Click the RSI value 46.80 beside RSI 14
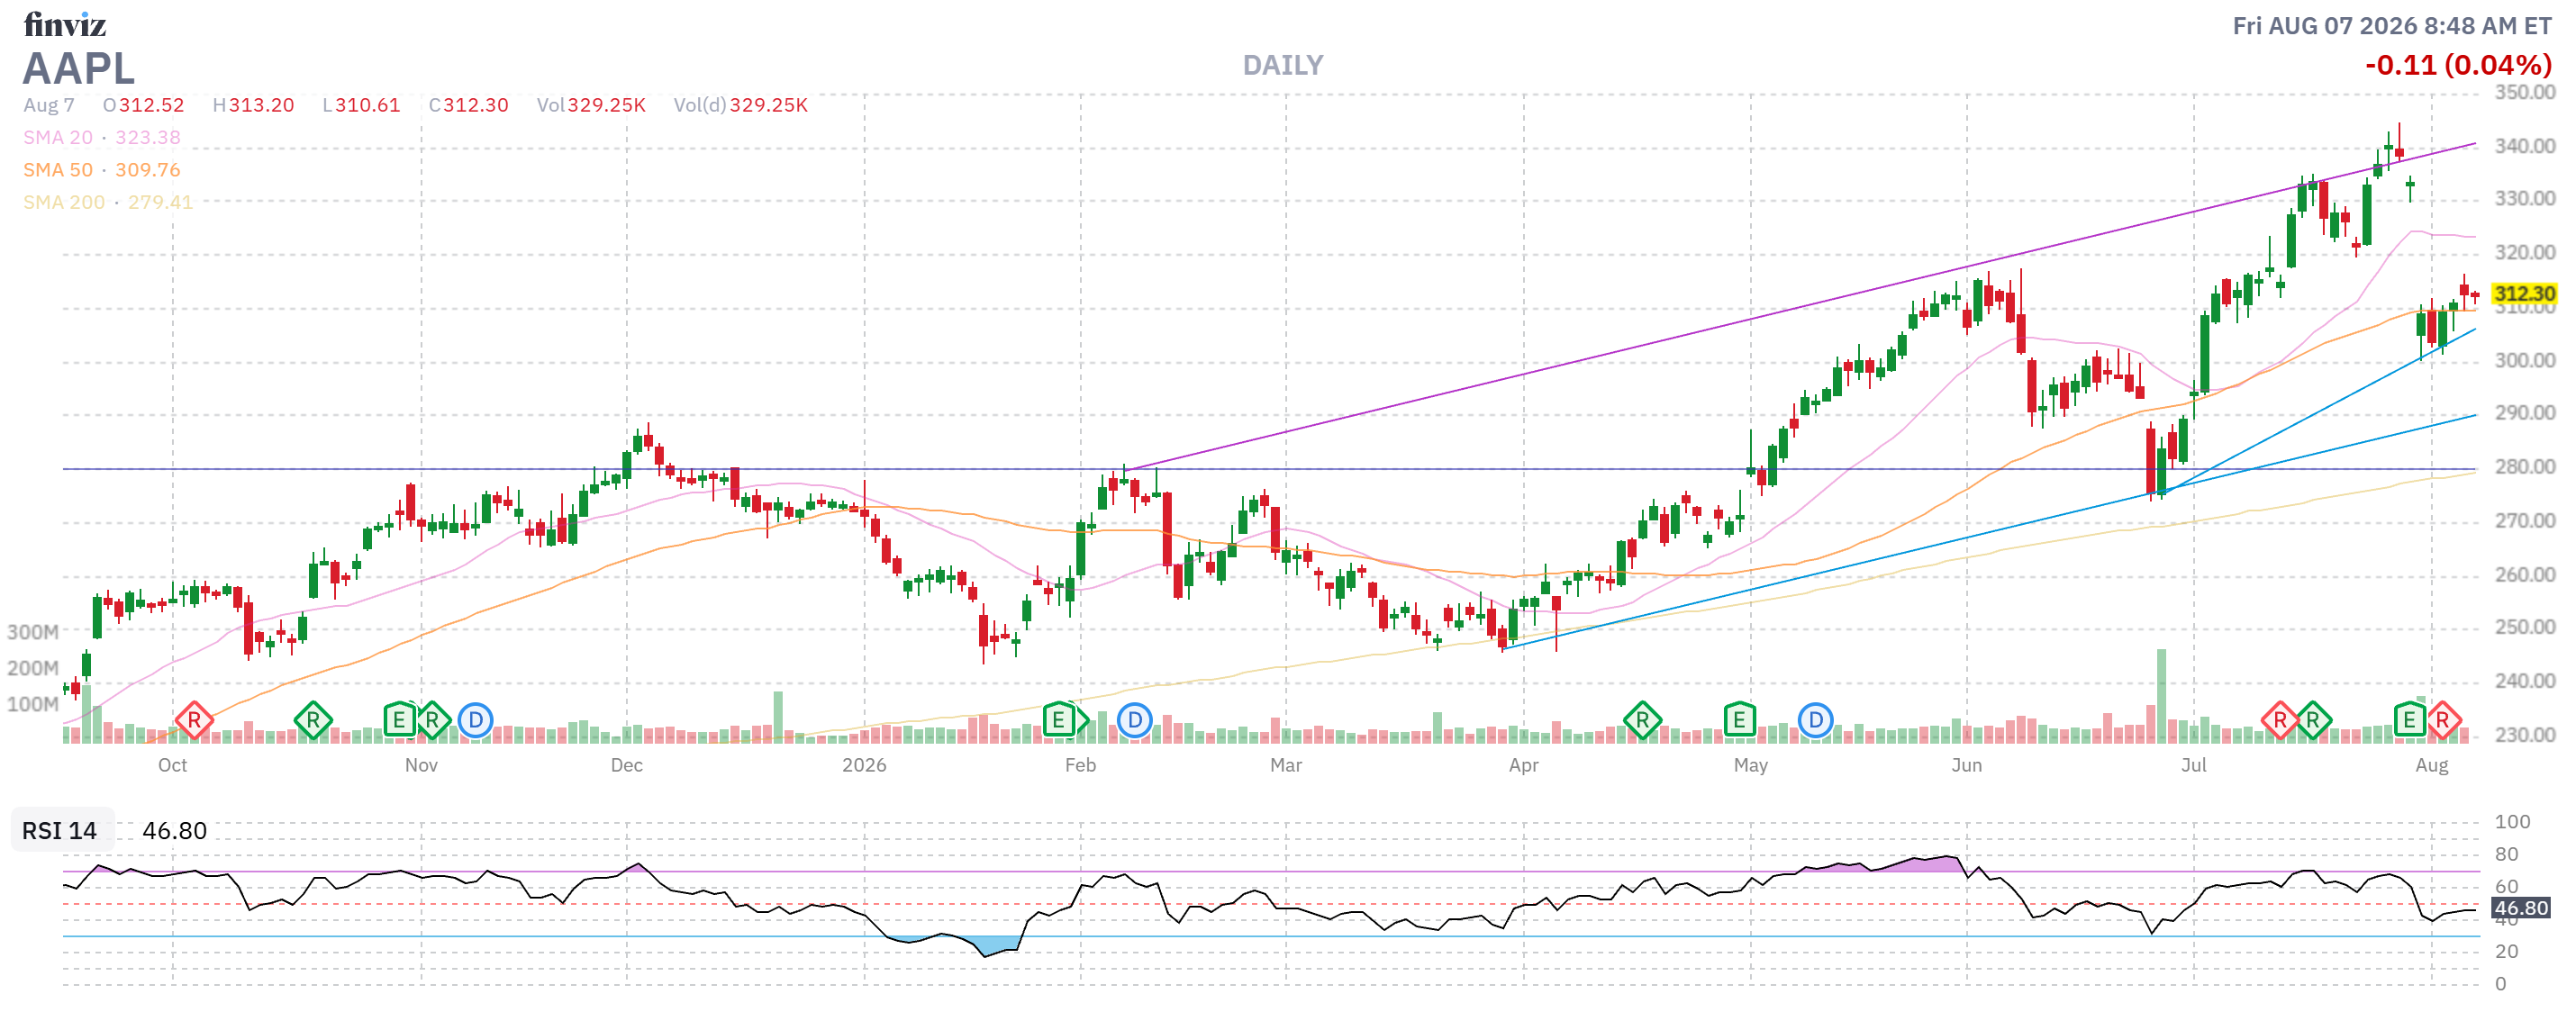The height and width of the screenshot is (1012, 2576). 174,831
